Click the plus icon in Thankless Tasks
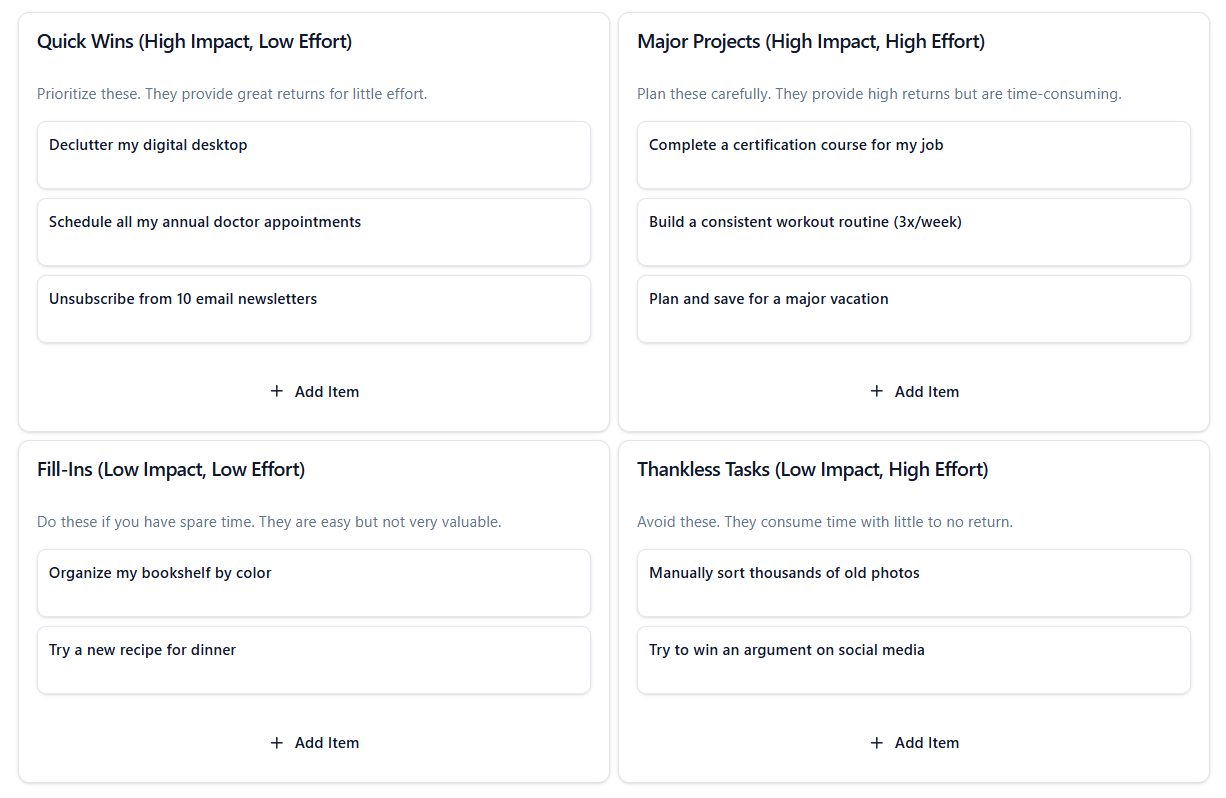 point(877,742)
